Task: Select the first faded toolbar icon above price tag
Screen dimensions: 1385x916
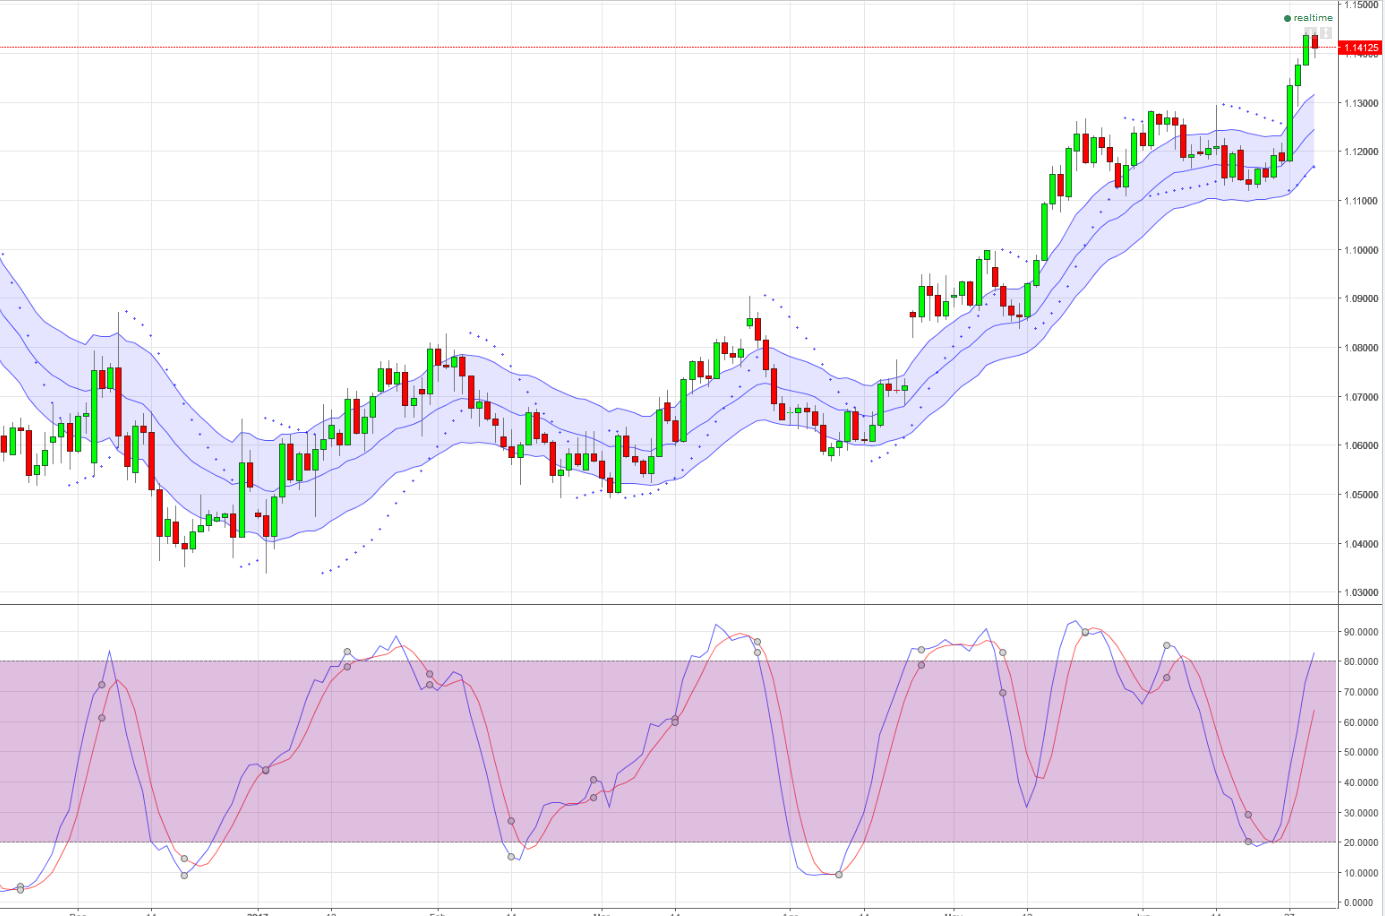Action: 1310,32
